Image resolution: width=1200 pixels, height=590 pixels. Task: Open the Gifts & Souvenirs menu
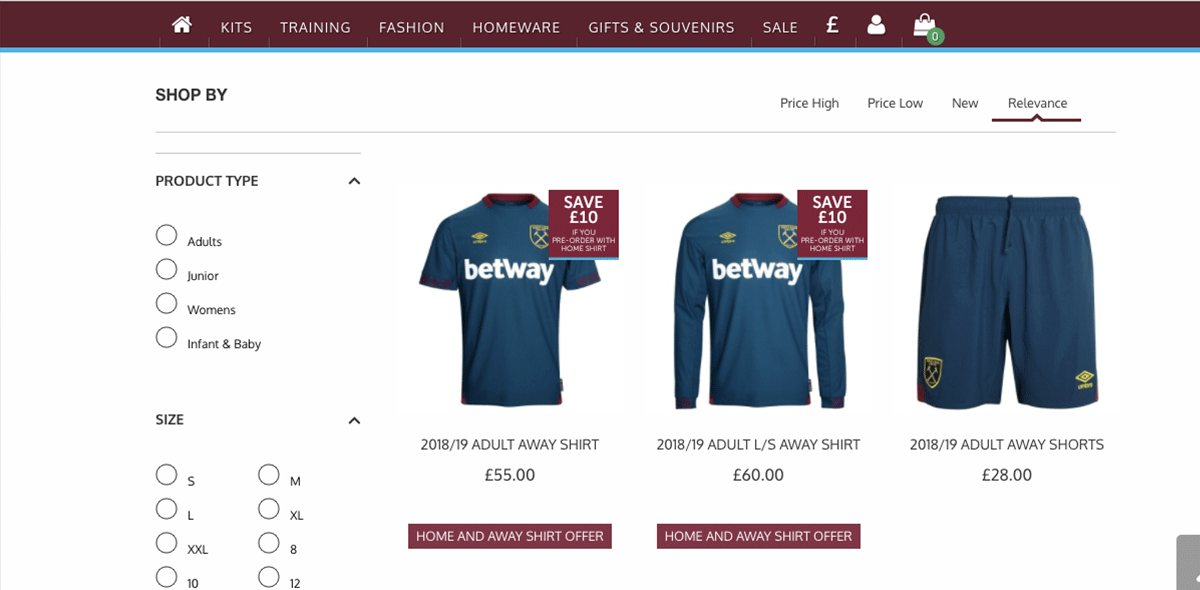[661, 27]
